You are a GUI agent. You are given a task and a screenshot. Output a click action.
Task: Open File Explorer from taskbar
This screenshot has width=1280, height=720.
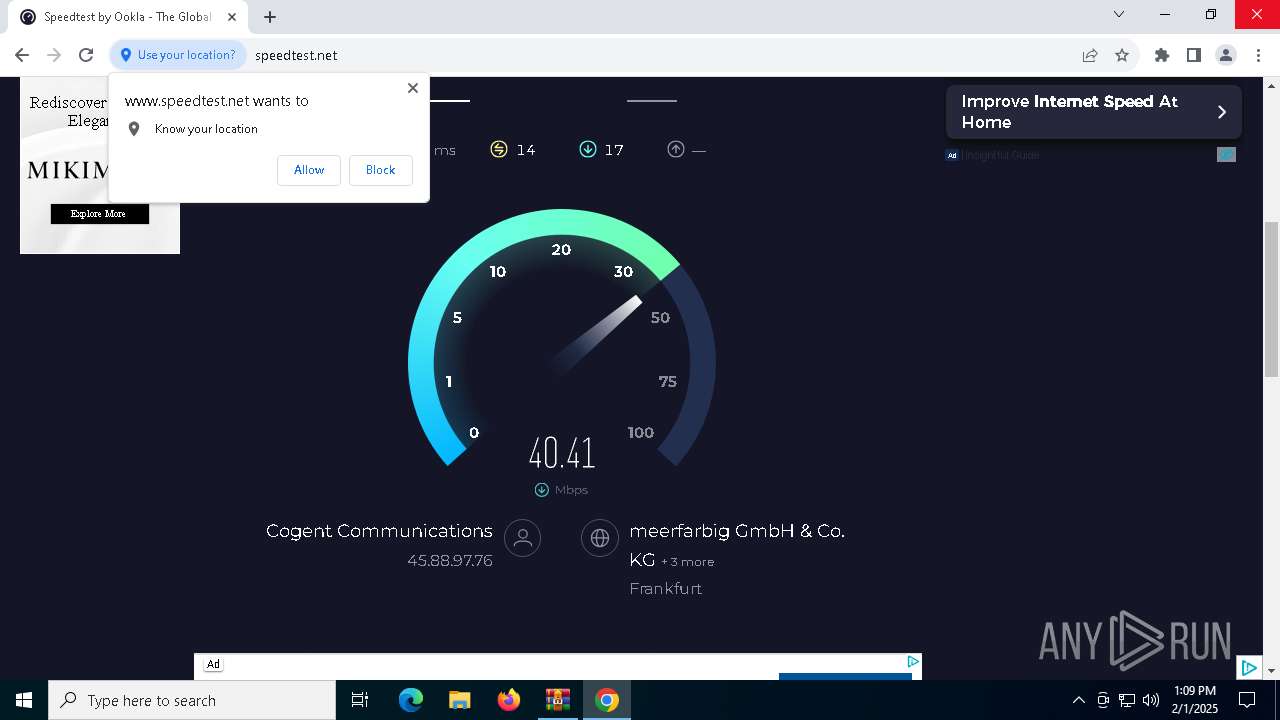coord(459,700)
